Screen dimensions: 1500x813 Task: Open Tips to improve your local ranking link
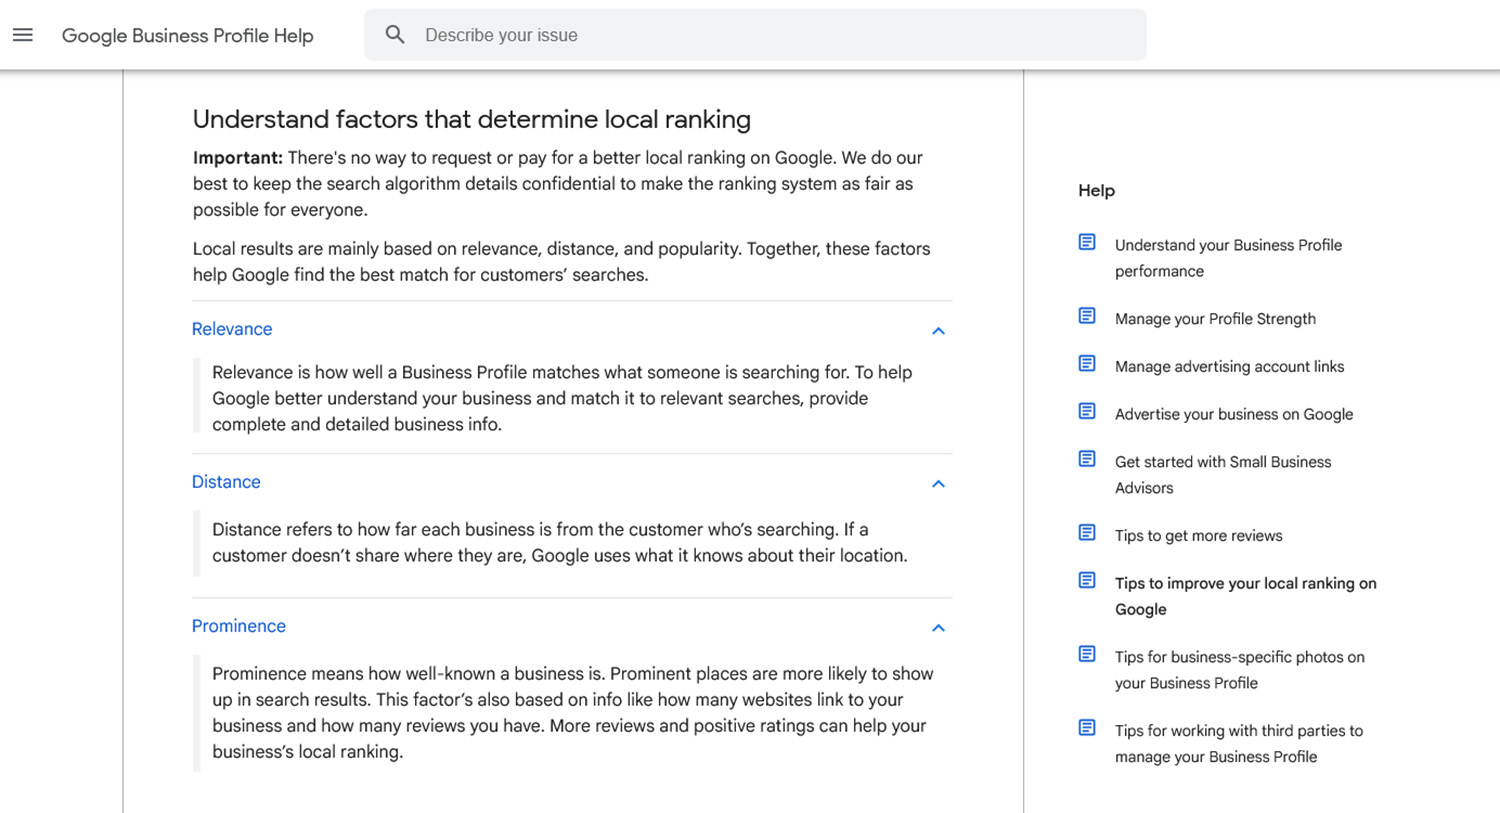[1245, 596]
